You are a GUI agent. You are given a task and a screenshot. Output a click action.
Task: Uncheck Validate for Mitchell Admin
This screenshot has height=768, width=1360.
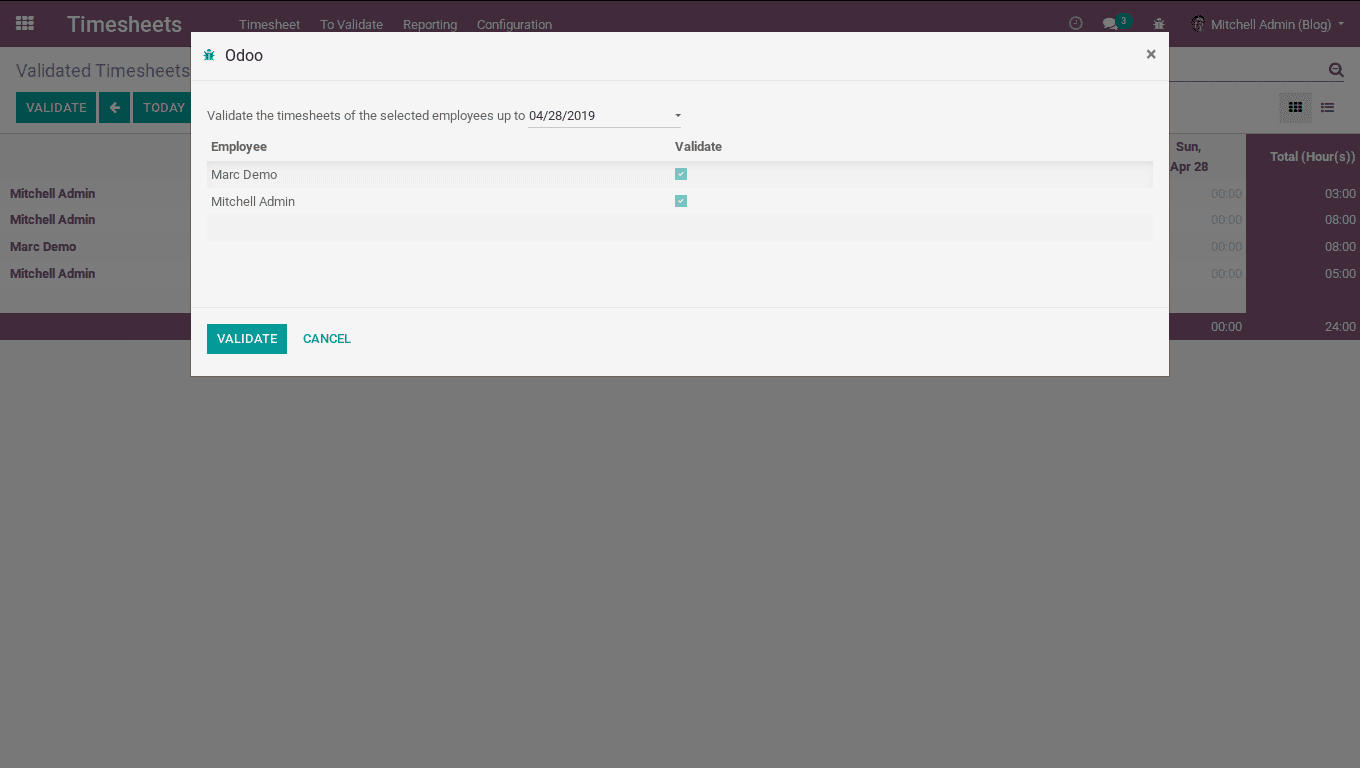point(681,201)
